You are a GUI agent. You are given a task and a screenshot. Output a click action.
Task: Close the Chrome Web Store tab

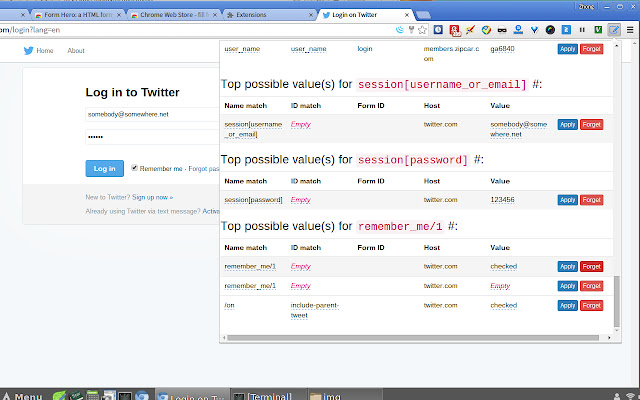(215, 15)
